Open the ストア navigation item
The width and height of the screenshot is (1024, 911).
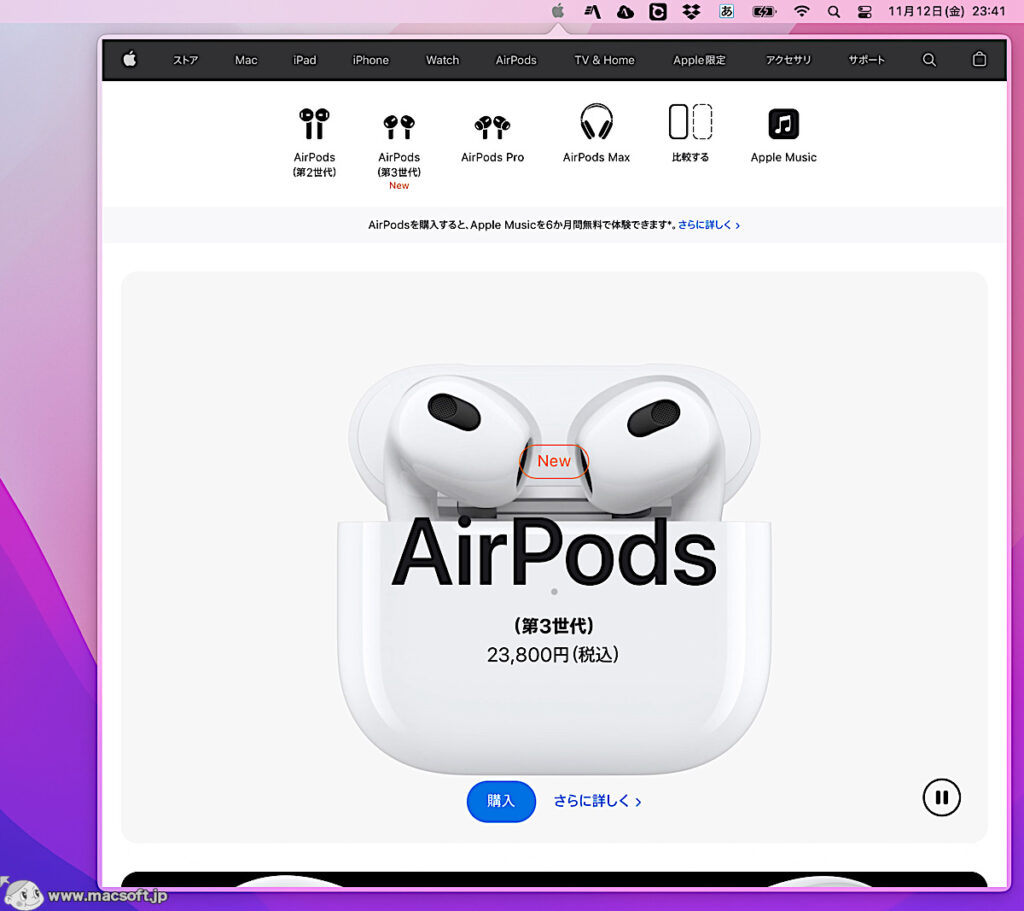(x=185, y=60)
